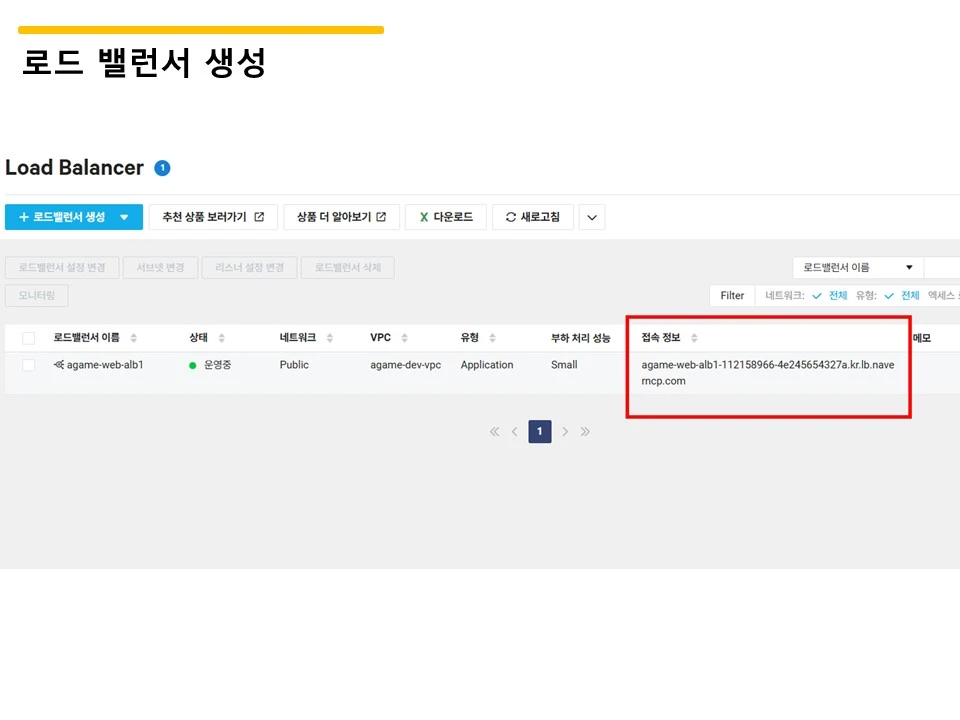Viewport: 960px width, 720px height.
Task: Jump to the last page with double-arrow
Action: 586,431
